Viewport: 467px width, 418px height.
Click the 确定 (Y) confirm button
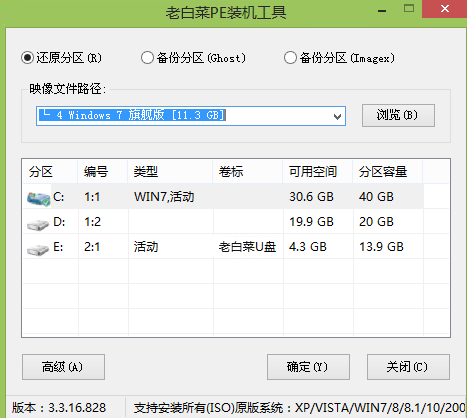[308, 367]
